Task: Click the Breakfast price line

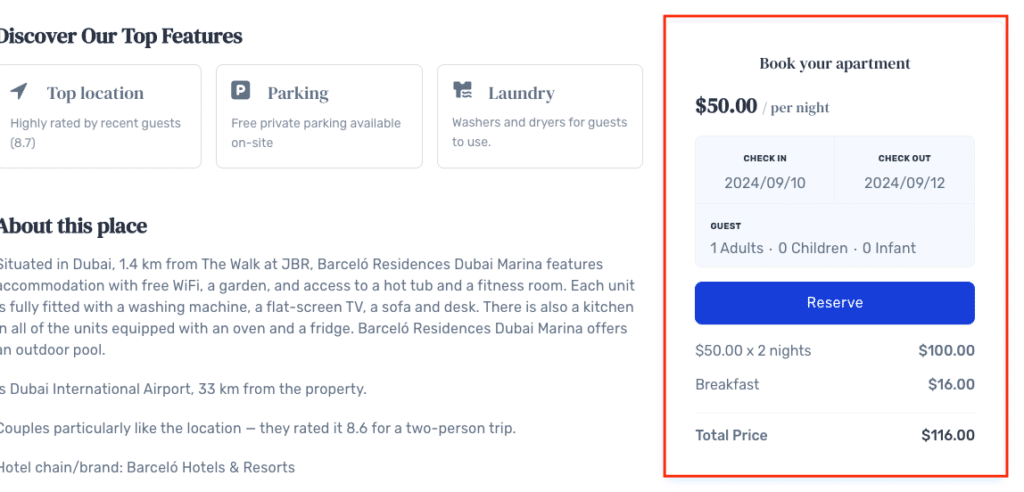Action: 835,384
